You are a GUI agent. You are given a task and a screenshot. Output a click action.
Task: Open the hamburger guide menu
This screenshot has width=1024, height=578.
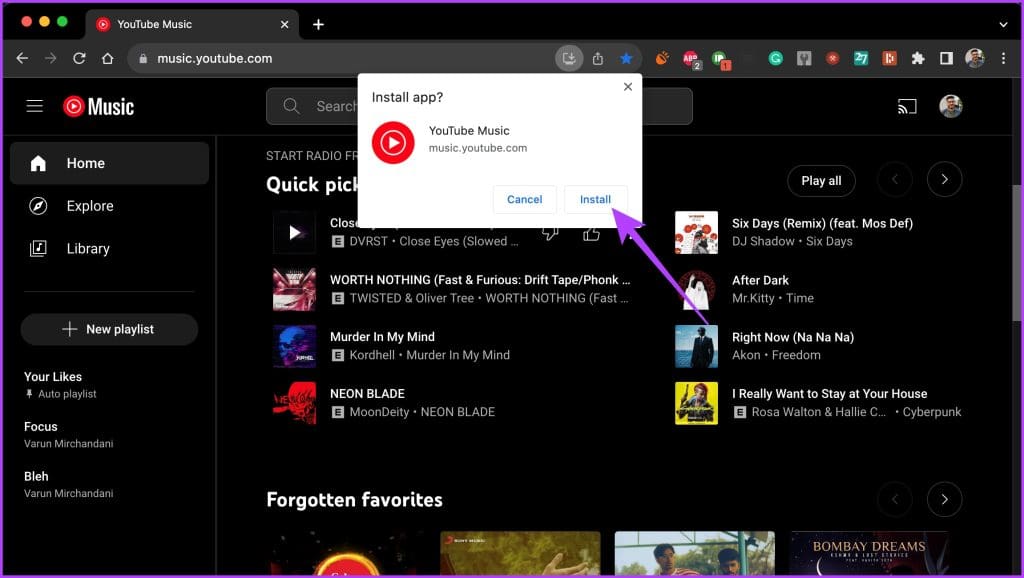pos(35,106)
